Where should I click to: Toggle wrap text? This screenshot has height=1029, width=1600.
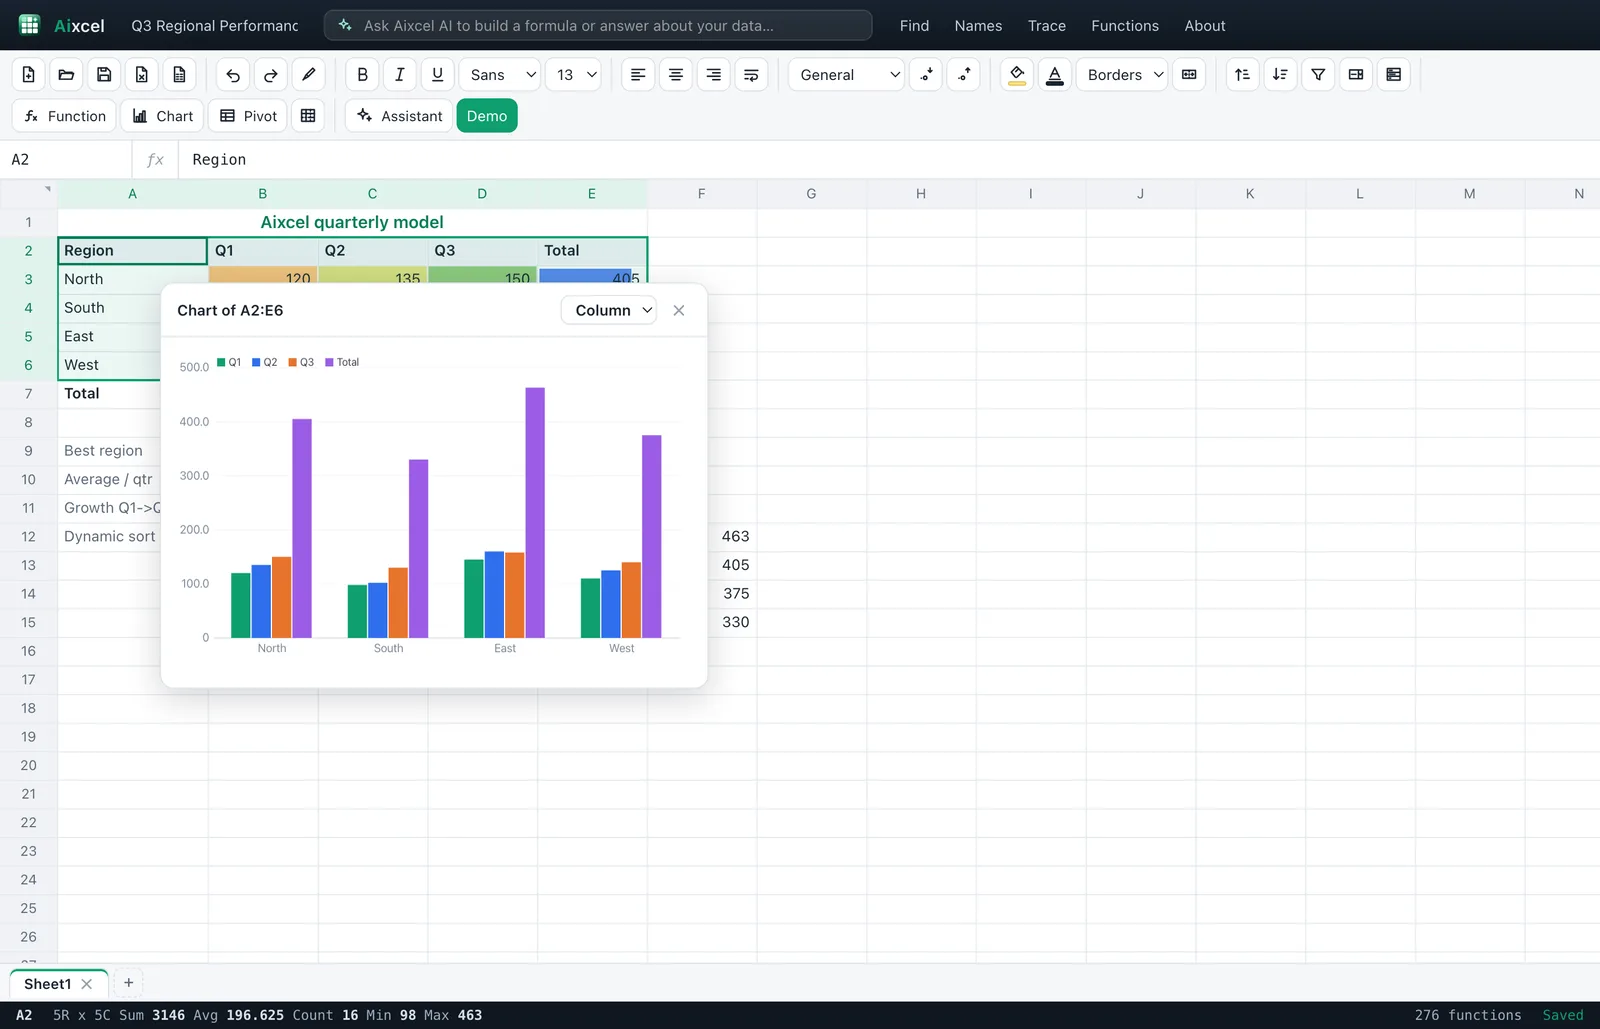(751, 75)
